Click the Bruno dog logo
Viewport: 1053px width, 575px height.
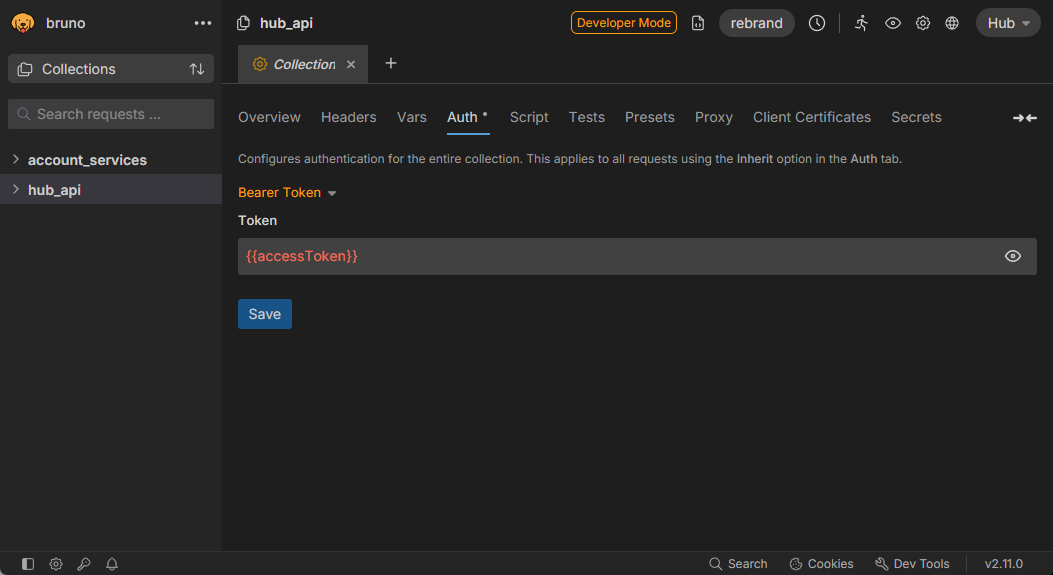click(23, 23)
